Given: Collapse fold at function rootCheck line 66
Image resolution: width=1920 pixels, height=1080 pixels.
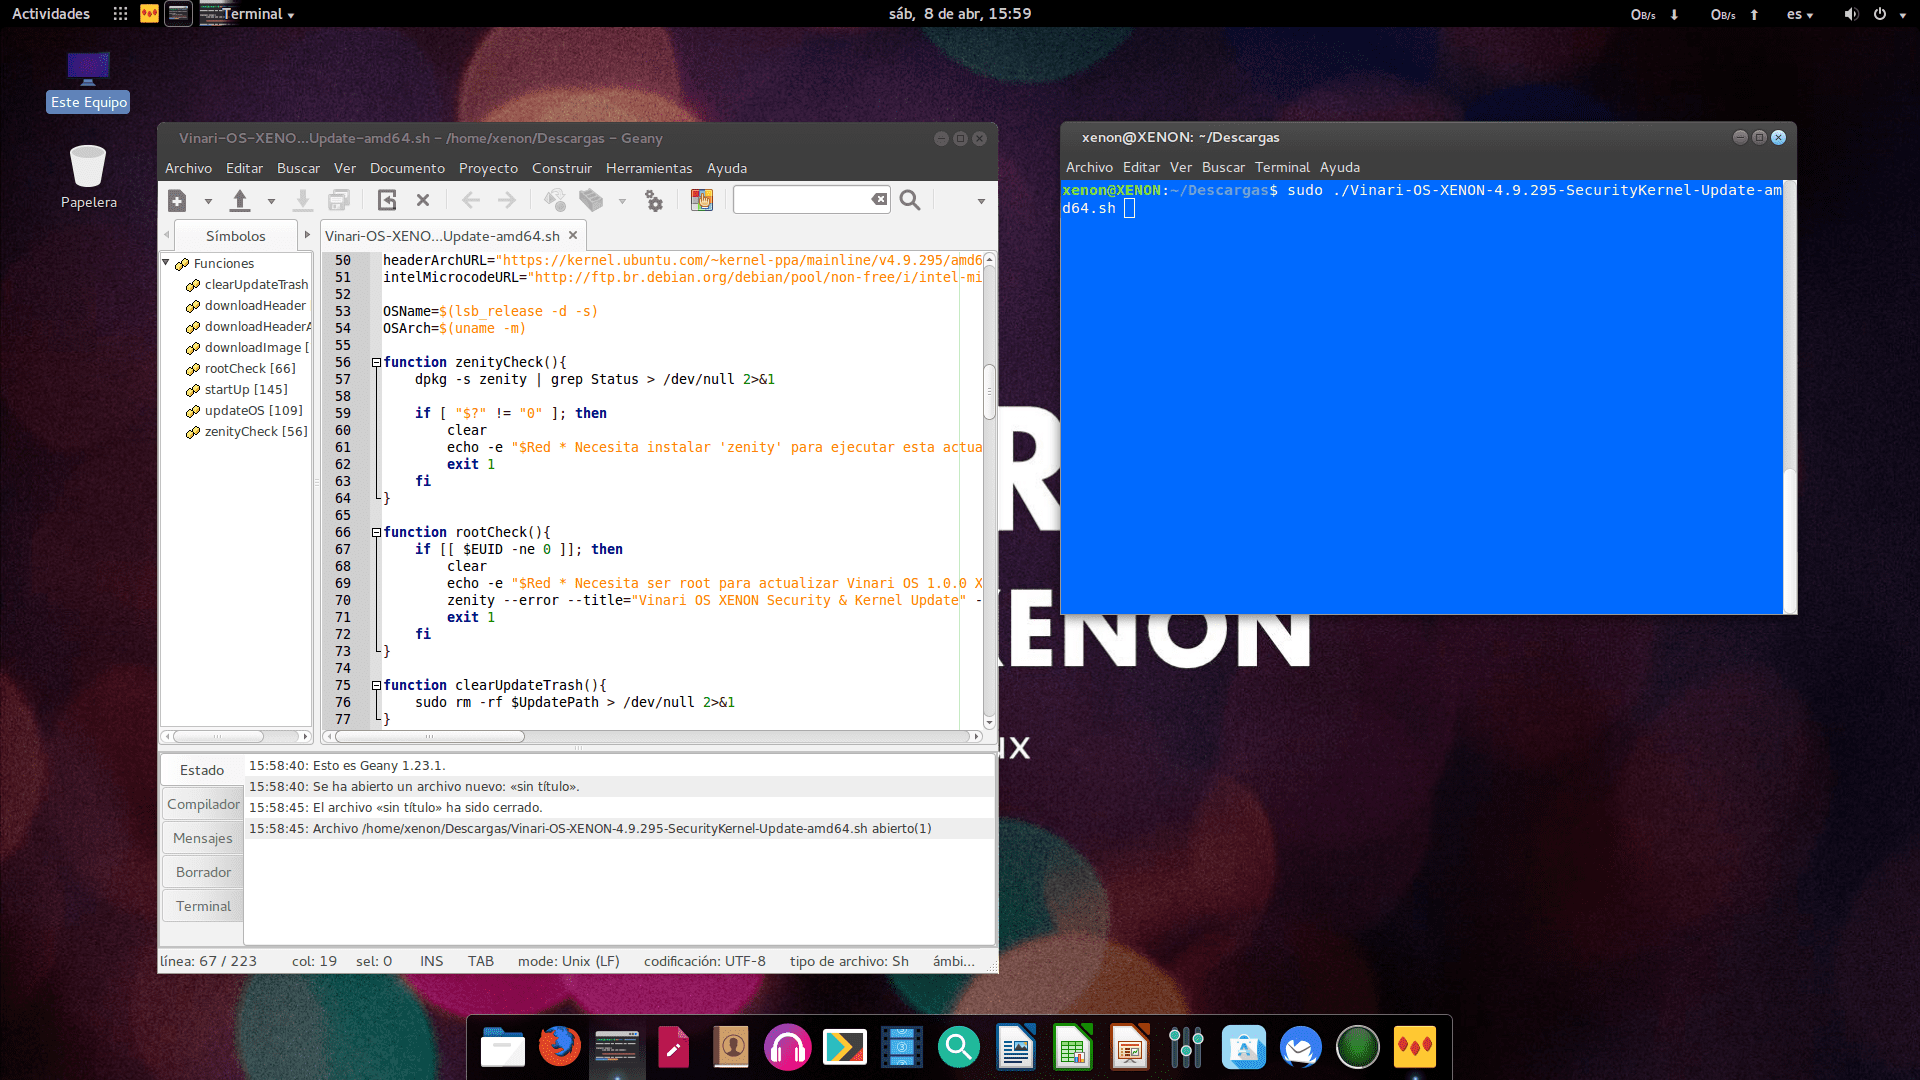Looking at the screenshot, I should click(377, 533).
